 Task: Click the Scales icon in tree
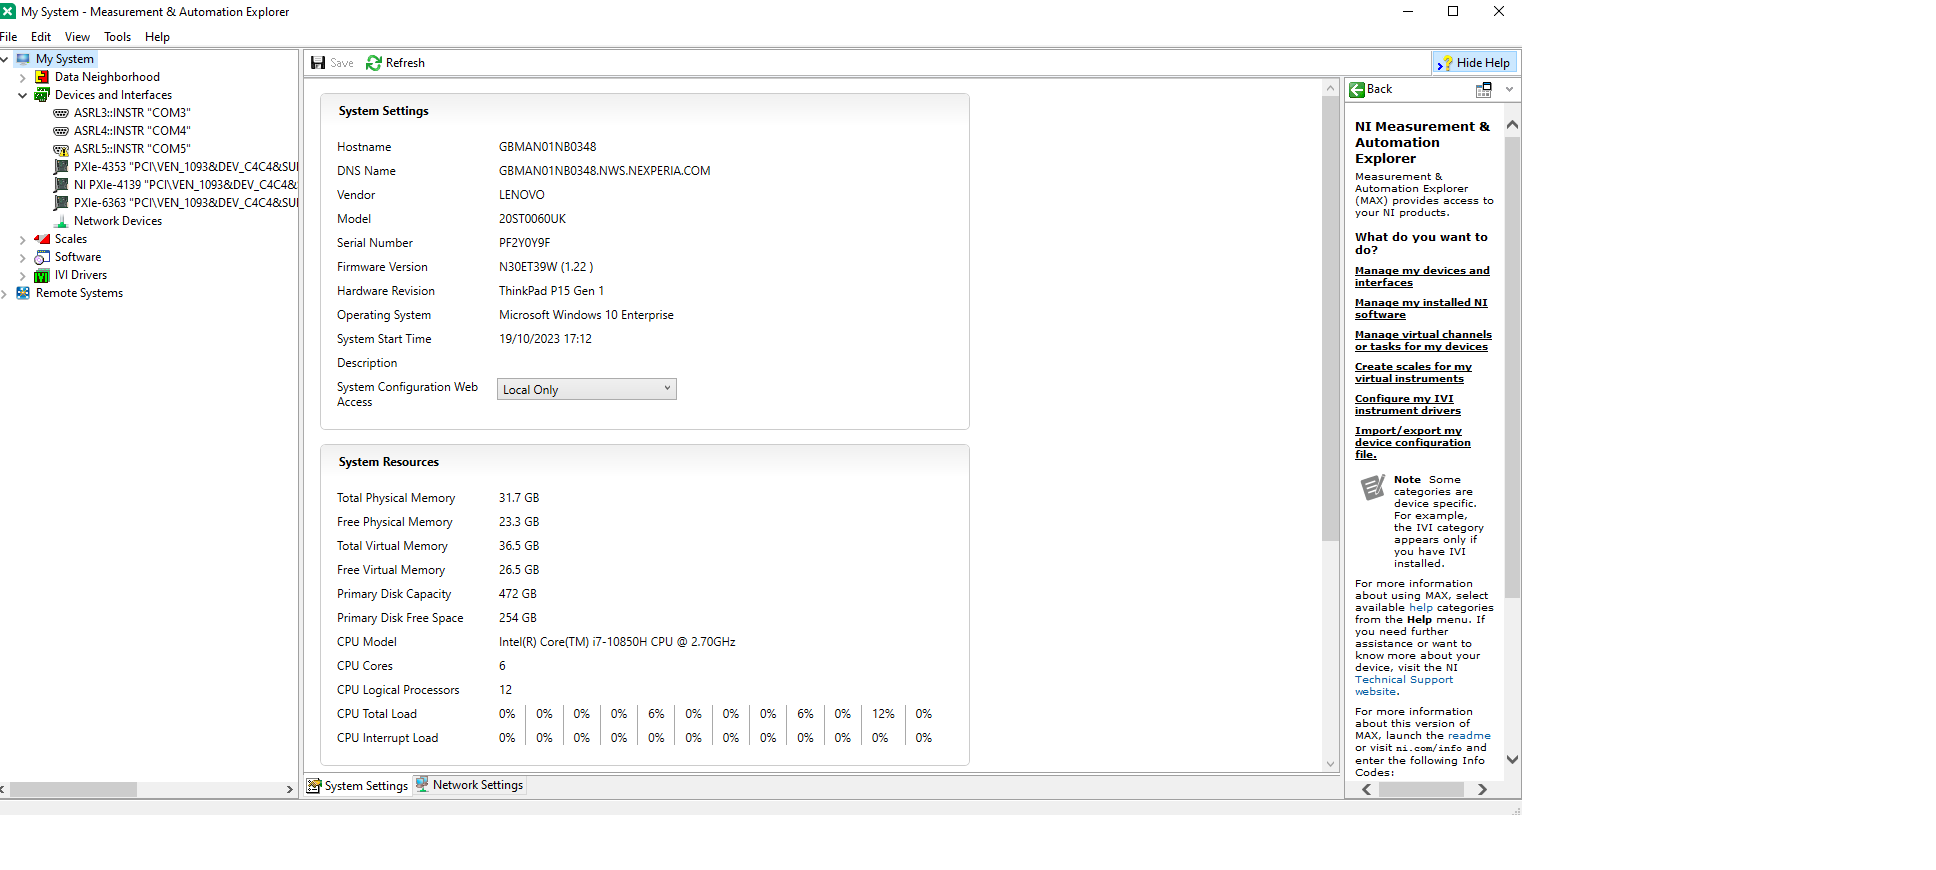(x=42, y=239)
